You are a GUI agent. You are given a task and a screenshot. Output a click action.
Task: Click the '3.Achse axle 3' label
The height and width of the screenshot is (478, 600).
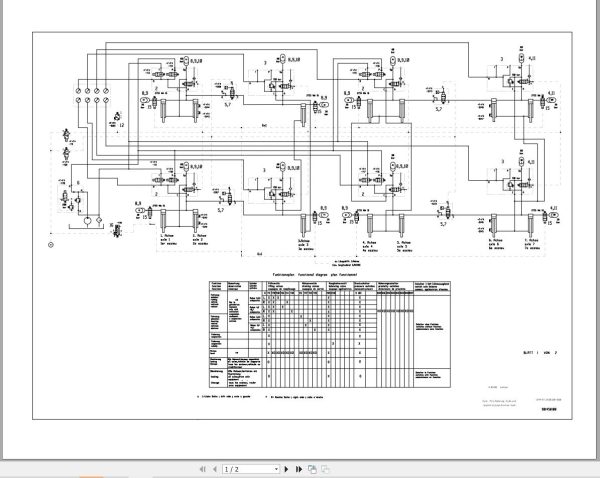[305, 245]
